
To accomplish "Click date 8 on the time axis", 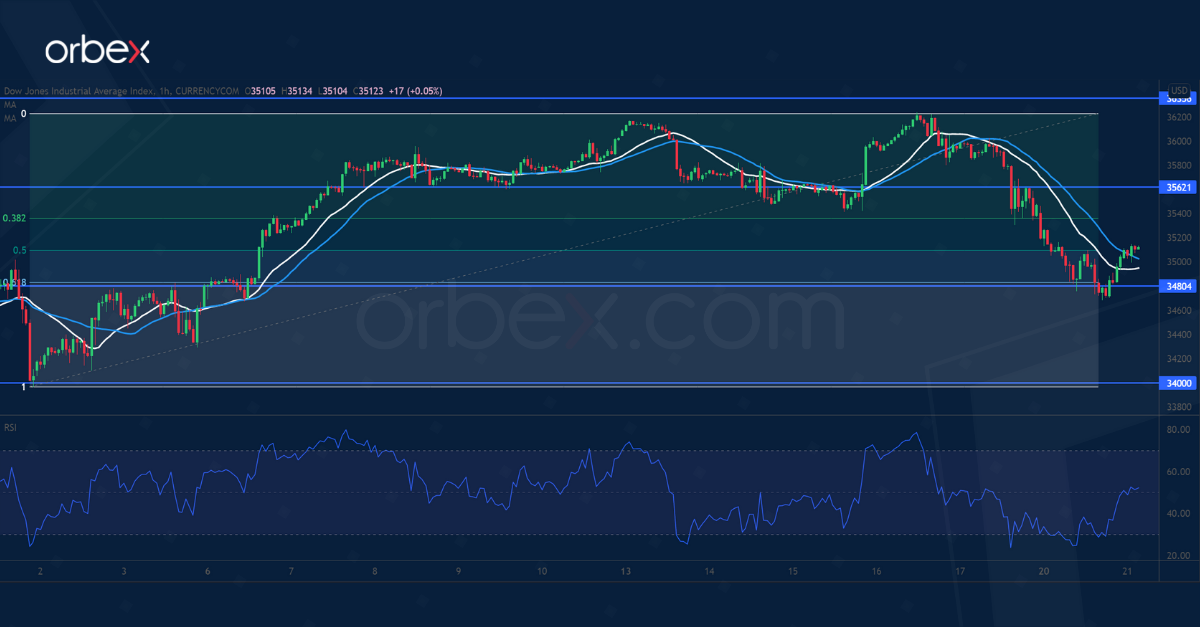I will click(x=374, y=571).
